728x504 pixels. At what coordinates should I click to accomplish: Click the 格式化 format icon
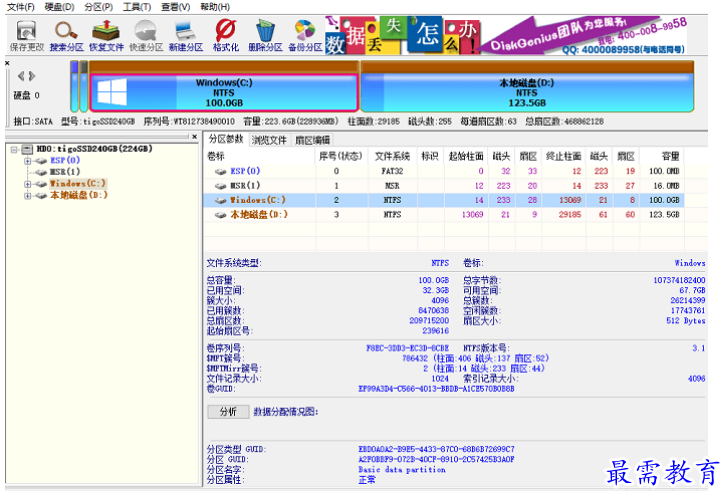pyautogui.click(x=226, y=36)
